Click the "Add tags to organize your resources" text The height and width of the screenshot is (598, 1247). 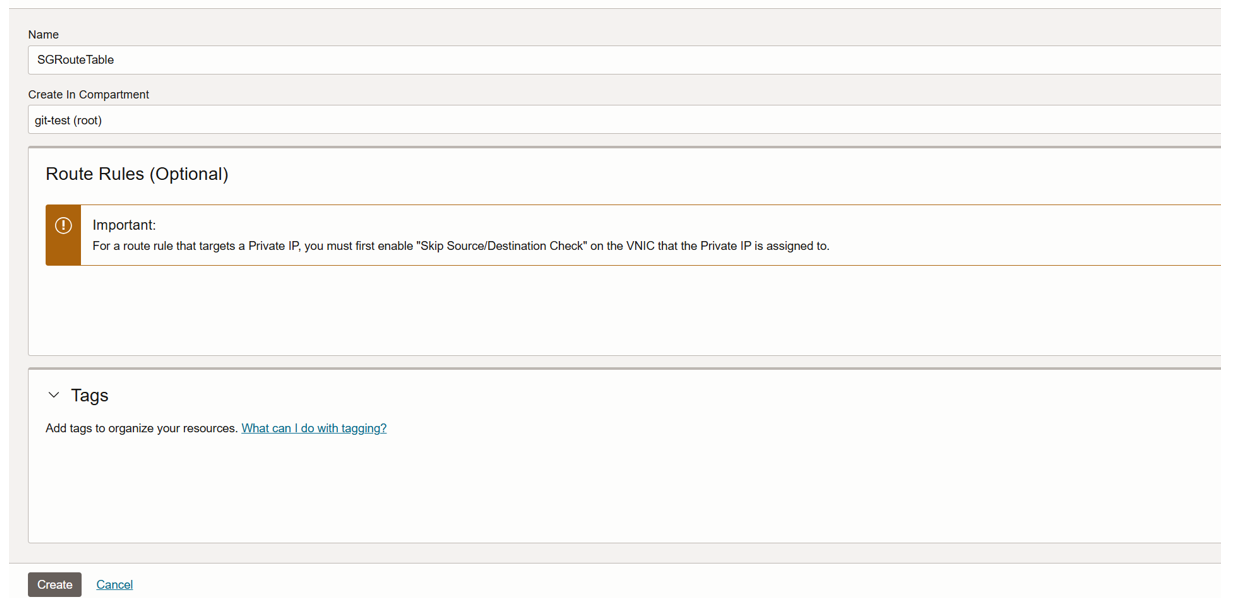pyautogui.click(x=141, y=428)
